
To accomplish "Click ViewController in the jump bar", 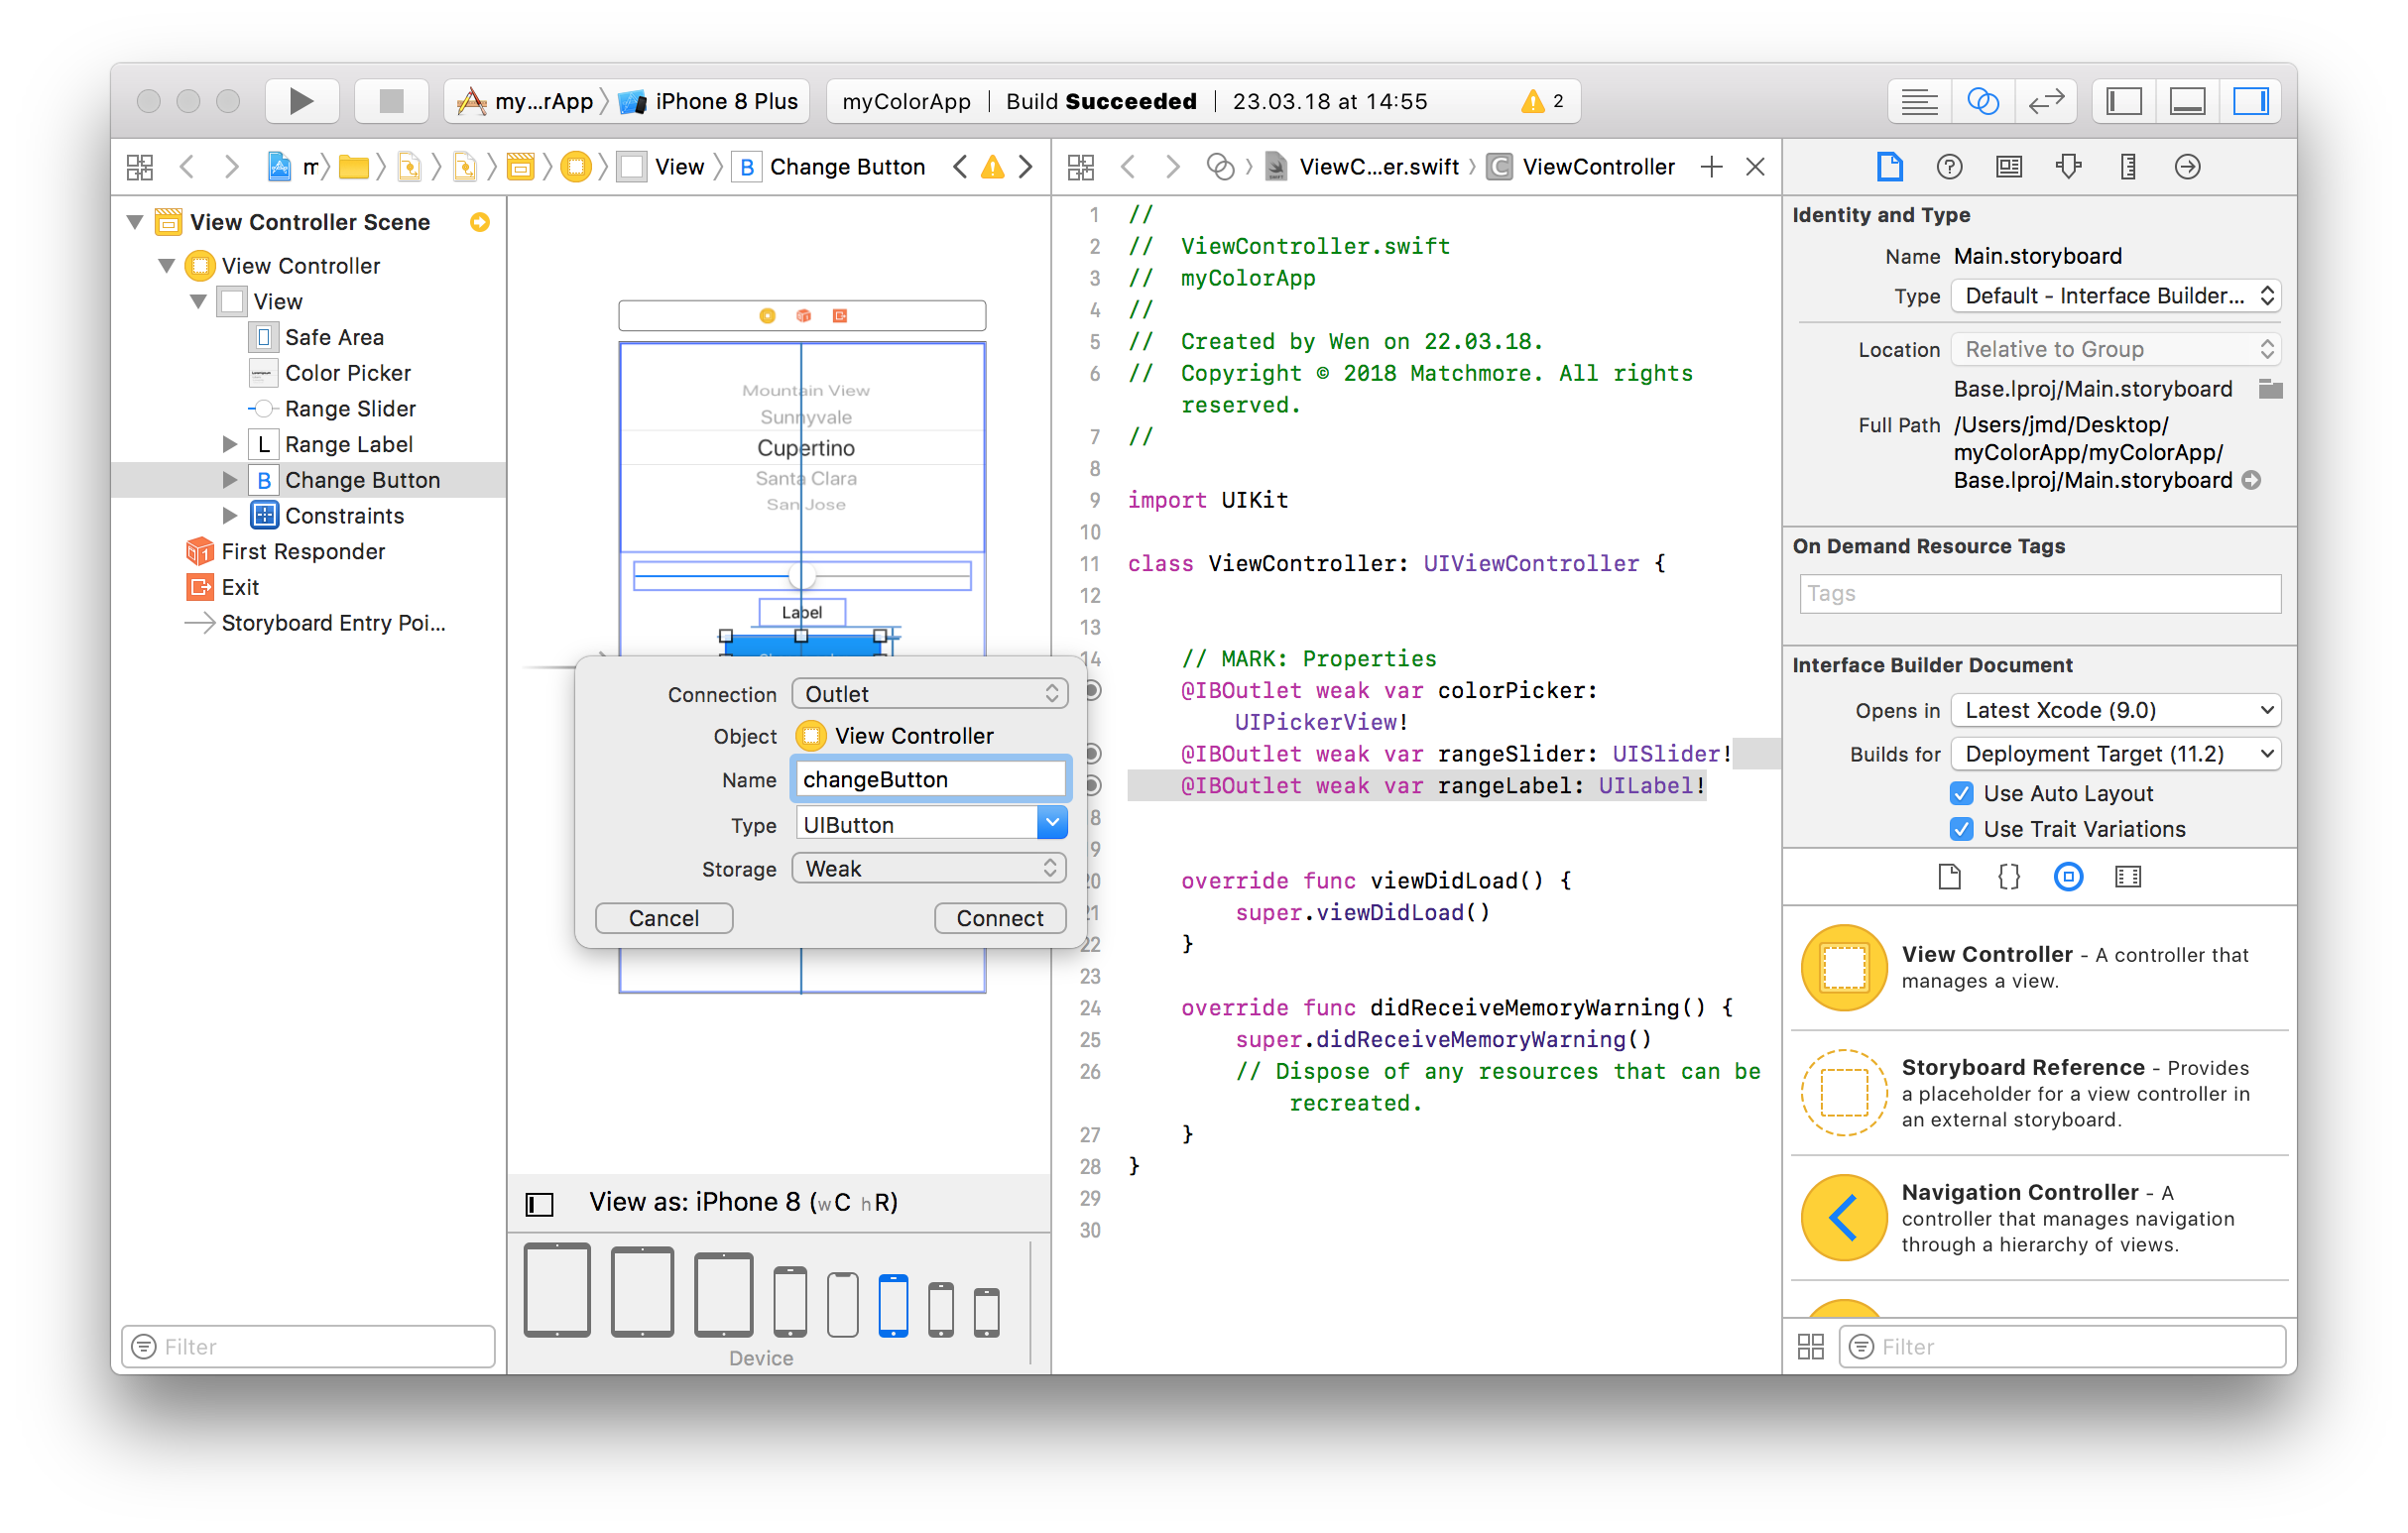I will [1597, 167].
